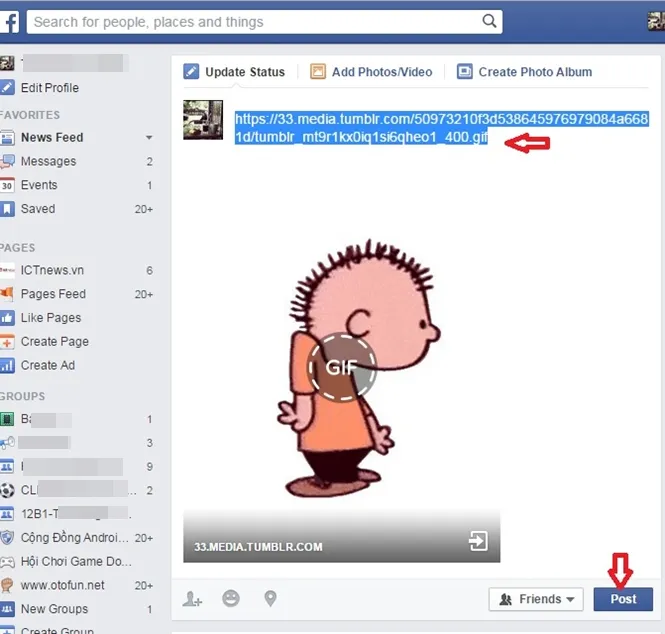Viewport: 665px width, 634px height.
Task: Click the Facebook logo icon
Action: pyautogui.click(x=9, y=22)
